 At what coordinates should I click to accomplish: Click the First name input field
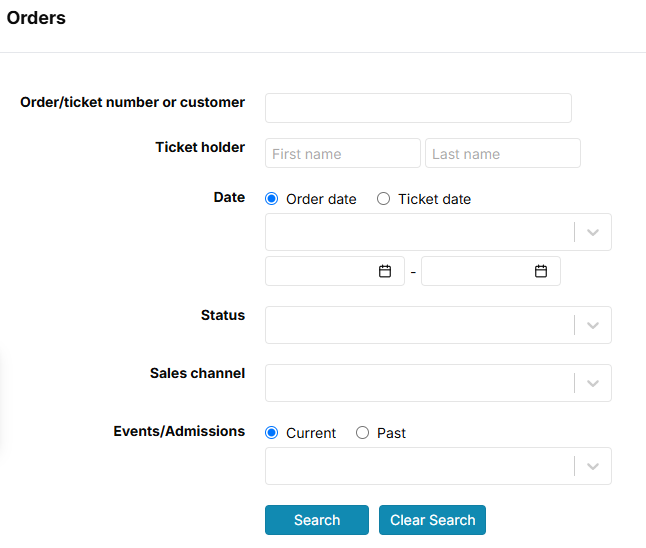pos(343,153)
